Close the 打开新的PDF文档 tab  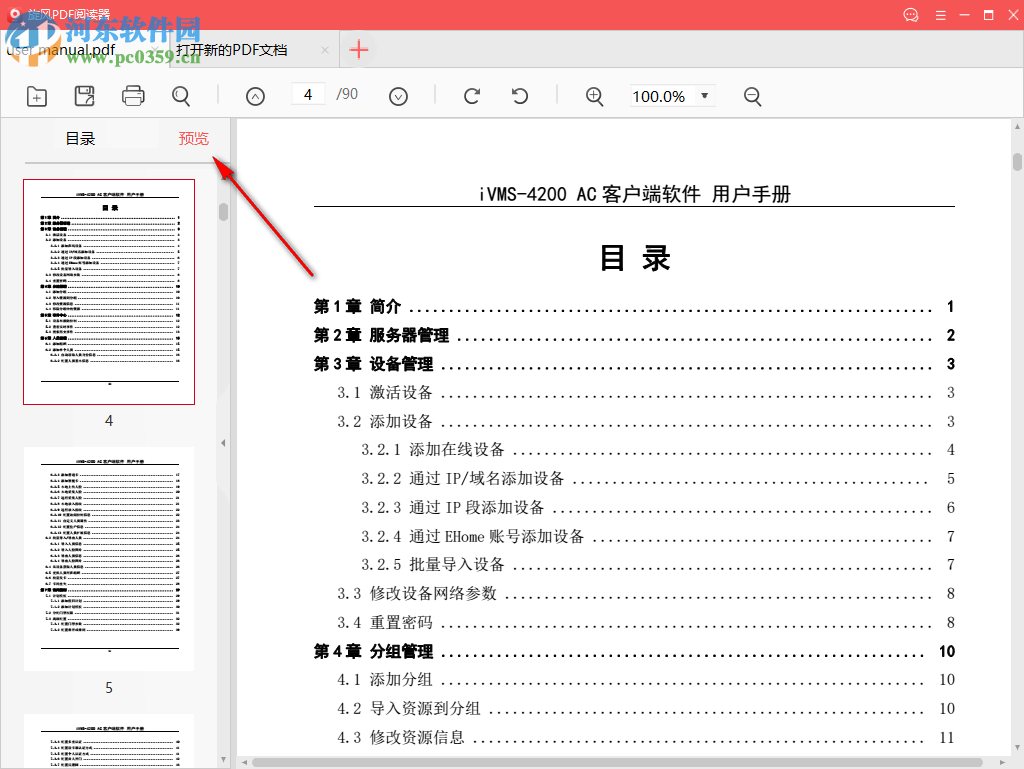[x=325, y=50]
